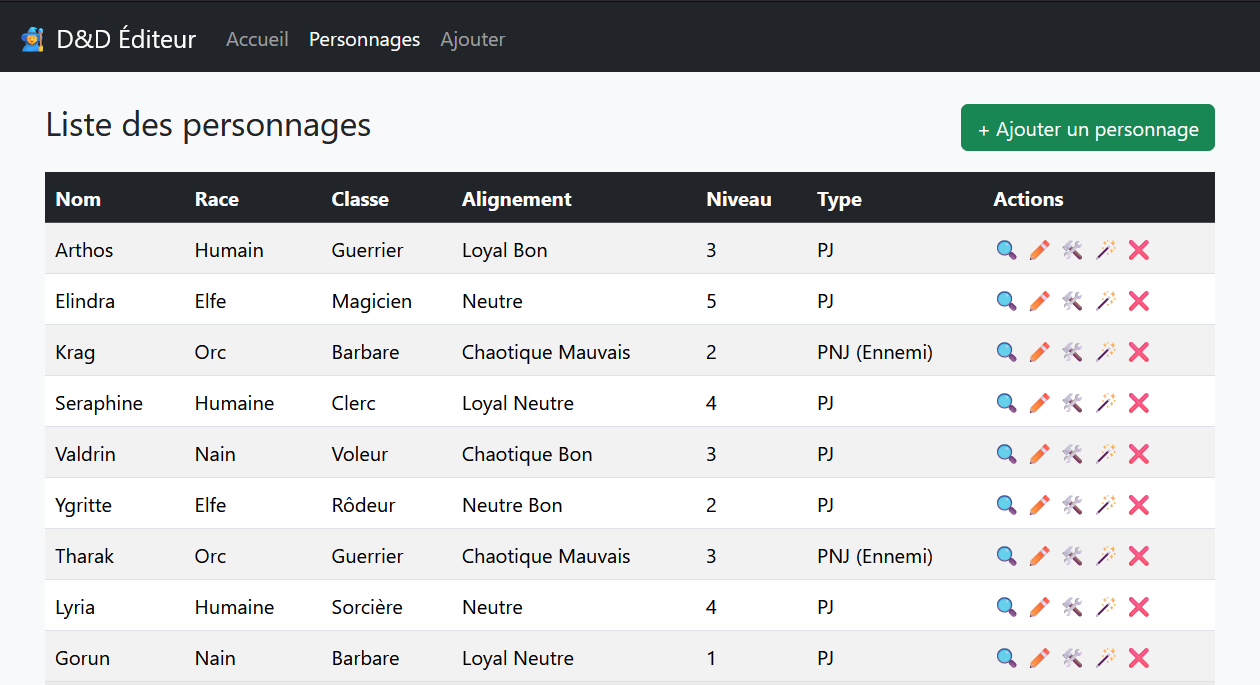Click the Nom column header
This screenshot has width=1260, height=685.
click(x=78, y=199)
